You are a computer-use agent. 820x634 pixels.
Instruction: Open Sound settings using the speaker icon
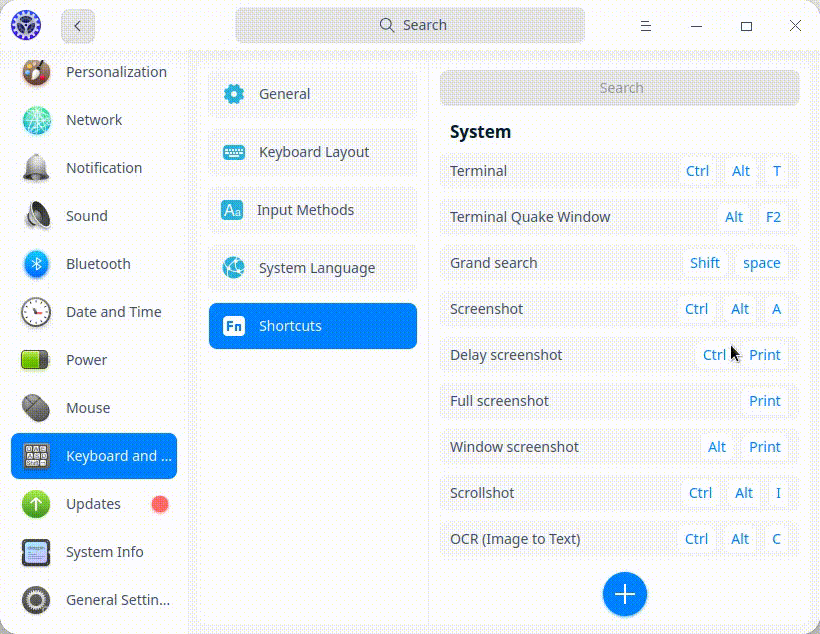[x=36, y=216]
